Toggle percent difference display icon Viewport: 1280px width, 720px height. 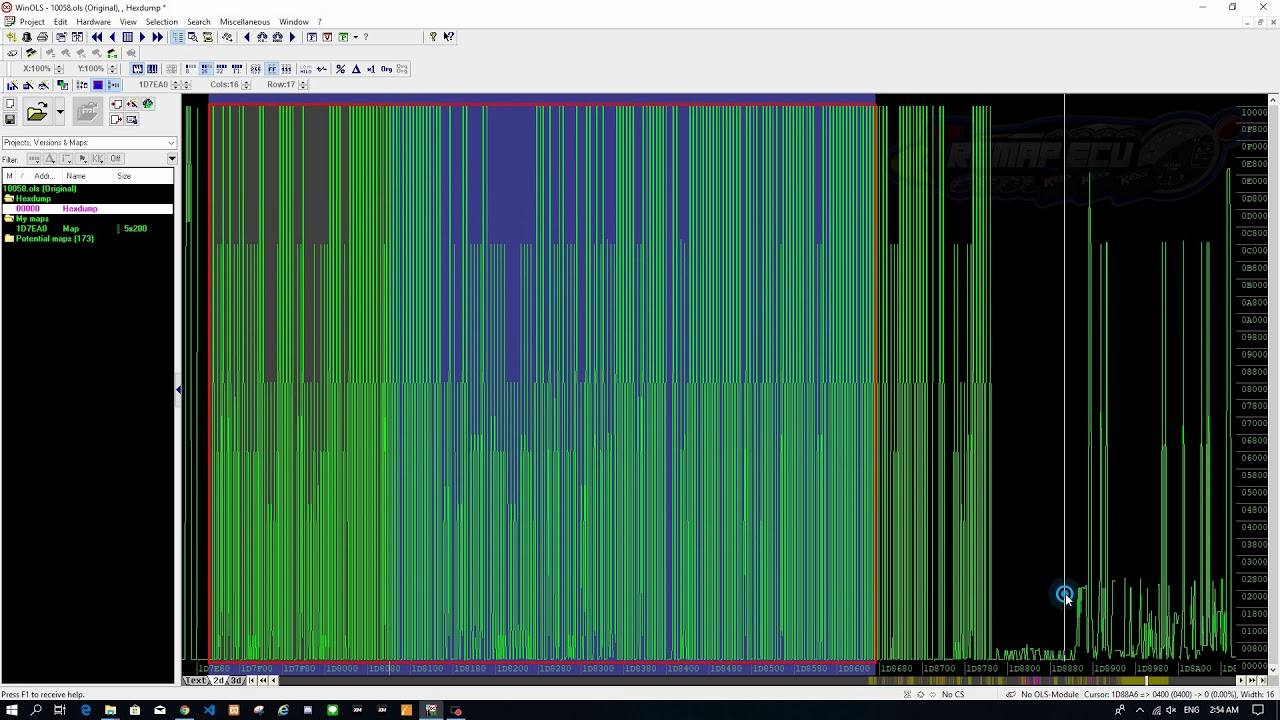point(340,68)
